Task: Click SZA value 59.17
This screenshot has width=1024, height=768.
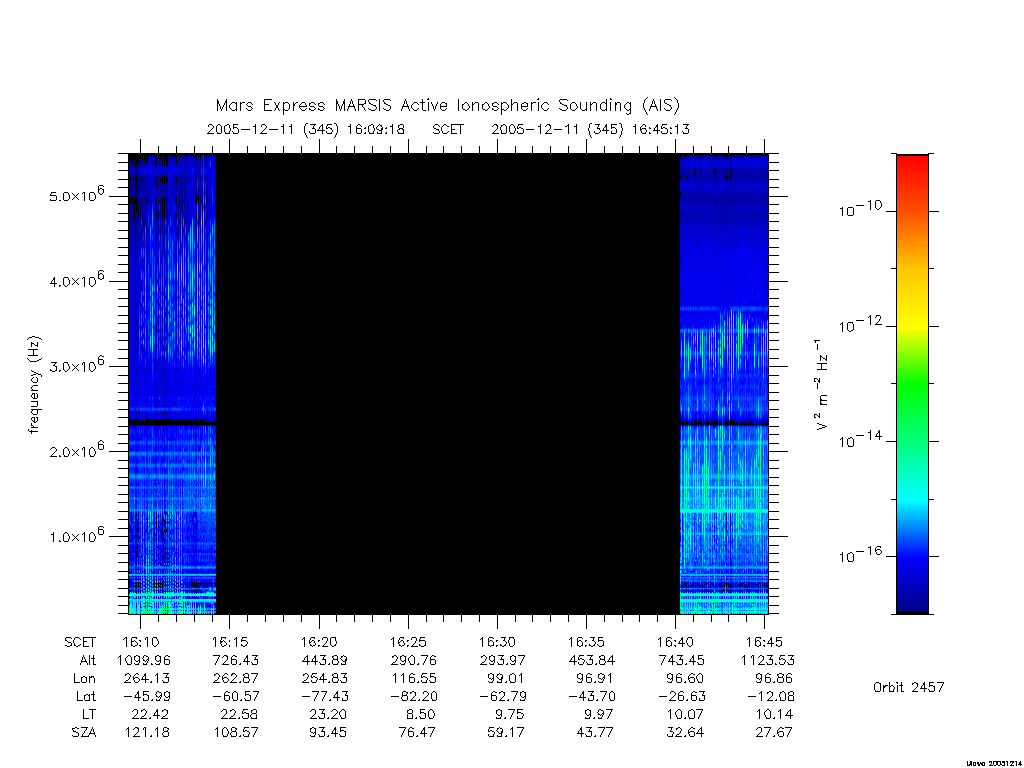Action: (x=505, y=733)
